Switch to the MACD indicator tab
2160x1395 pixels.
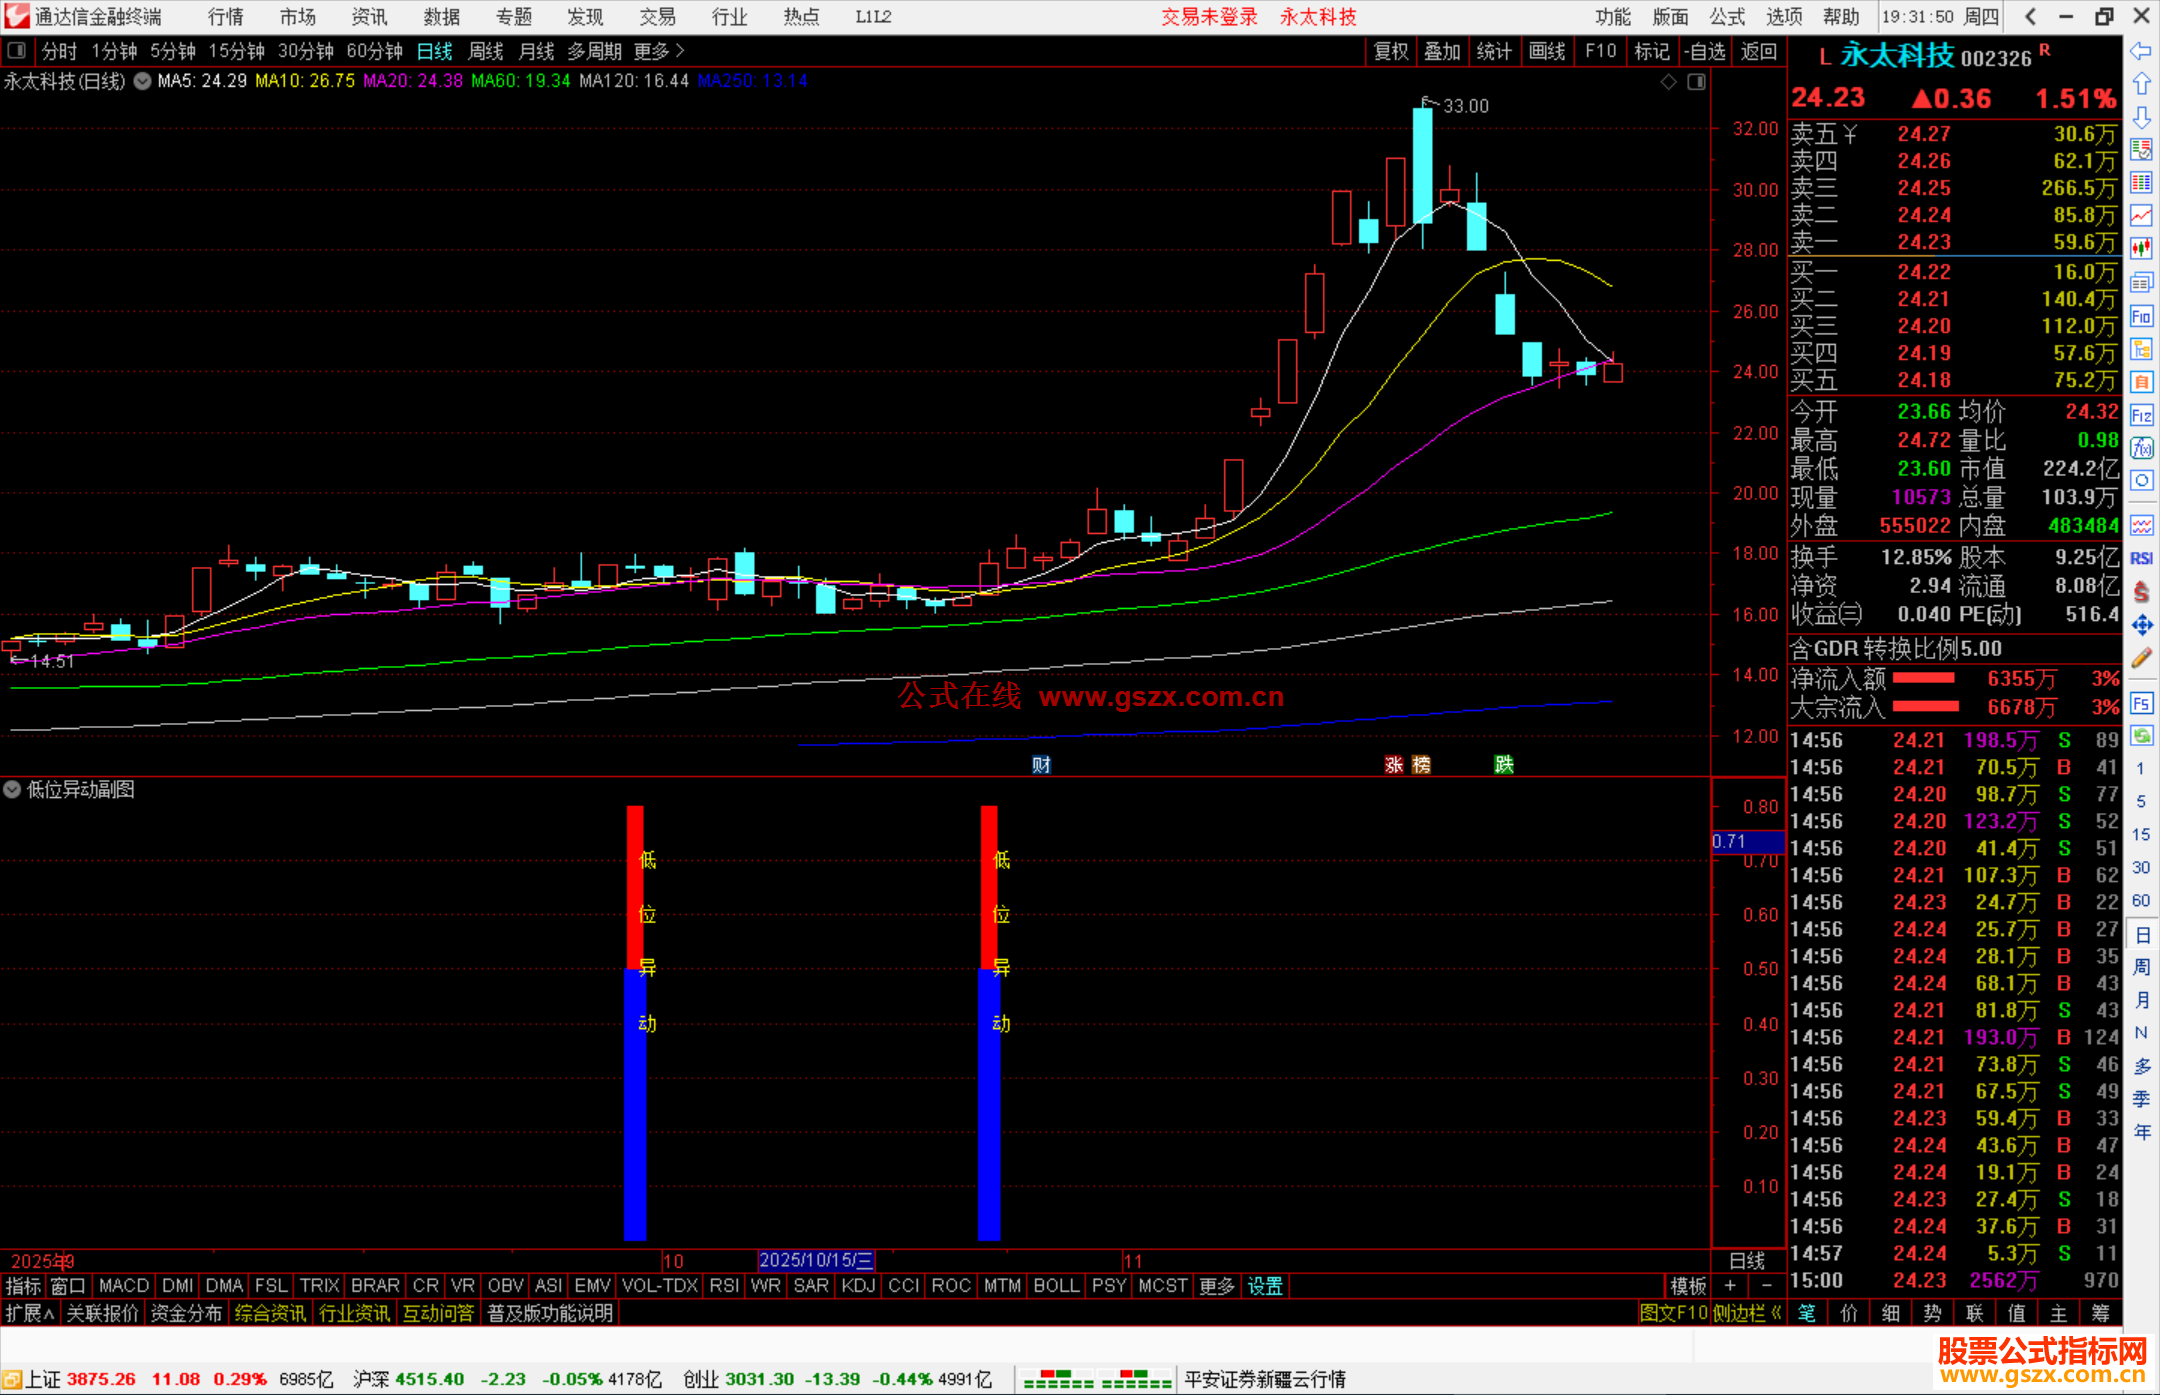(123, 1286)
